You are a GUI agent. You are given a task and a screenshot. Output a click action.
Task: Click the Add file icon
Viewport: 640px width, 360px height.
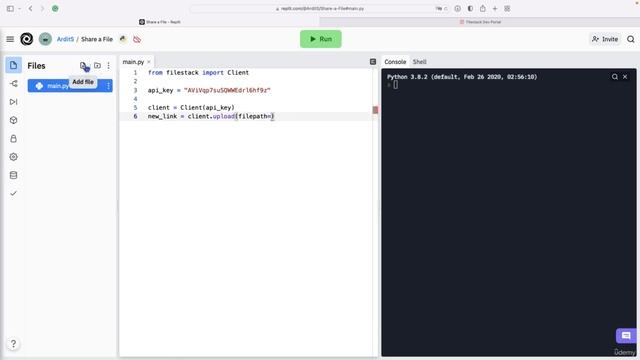tap(83, 66)
